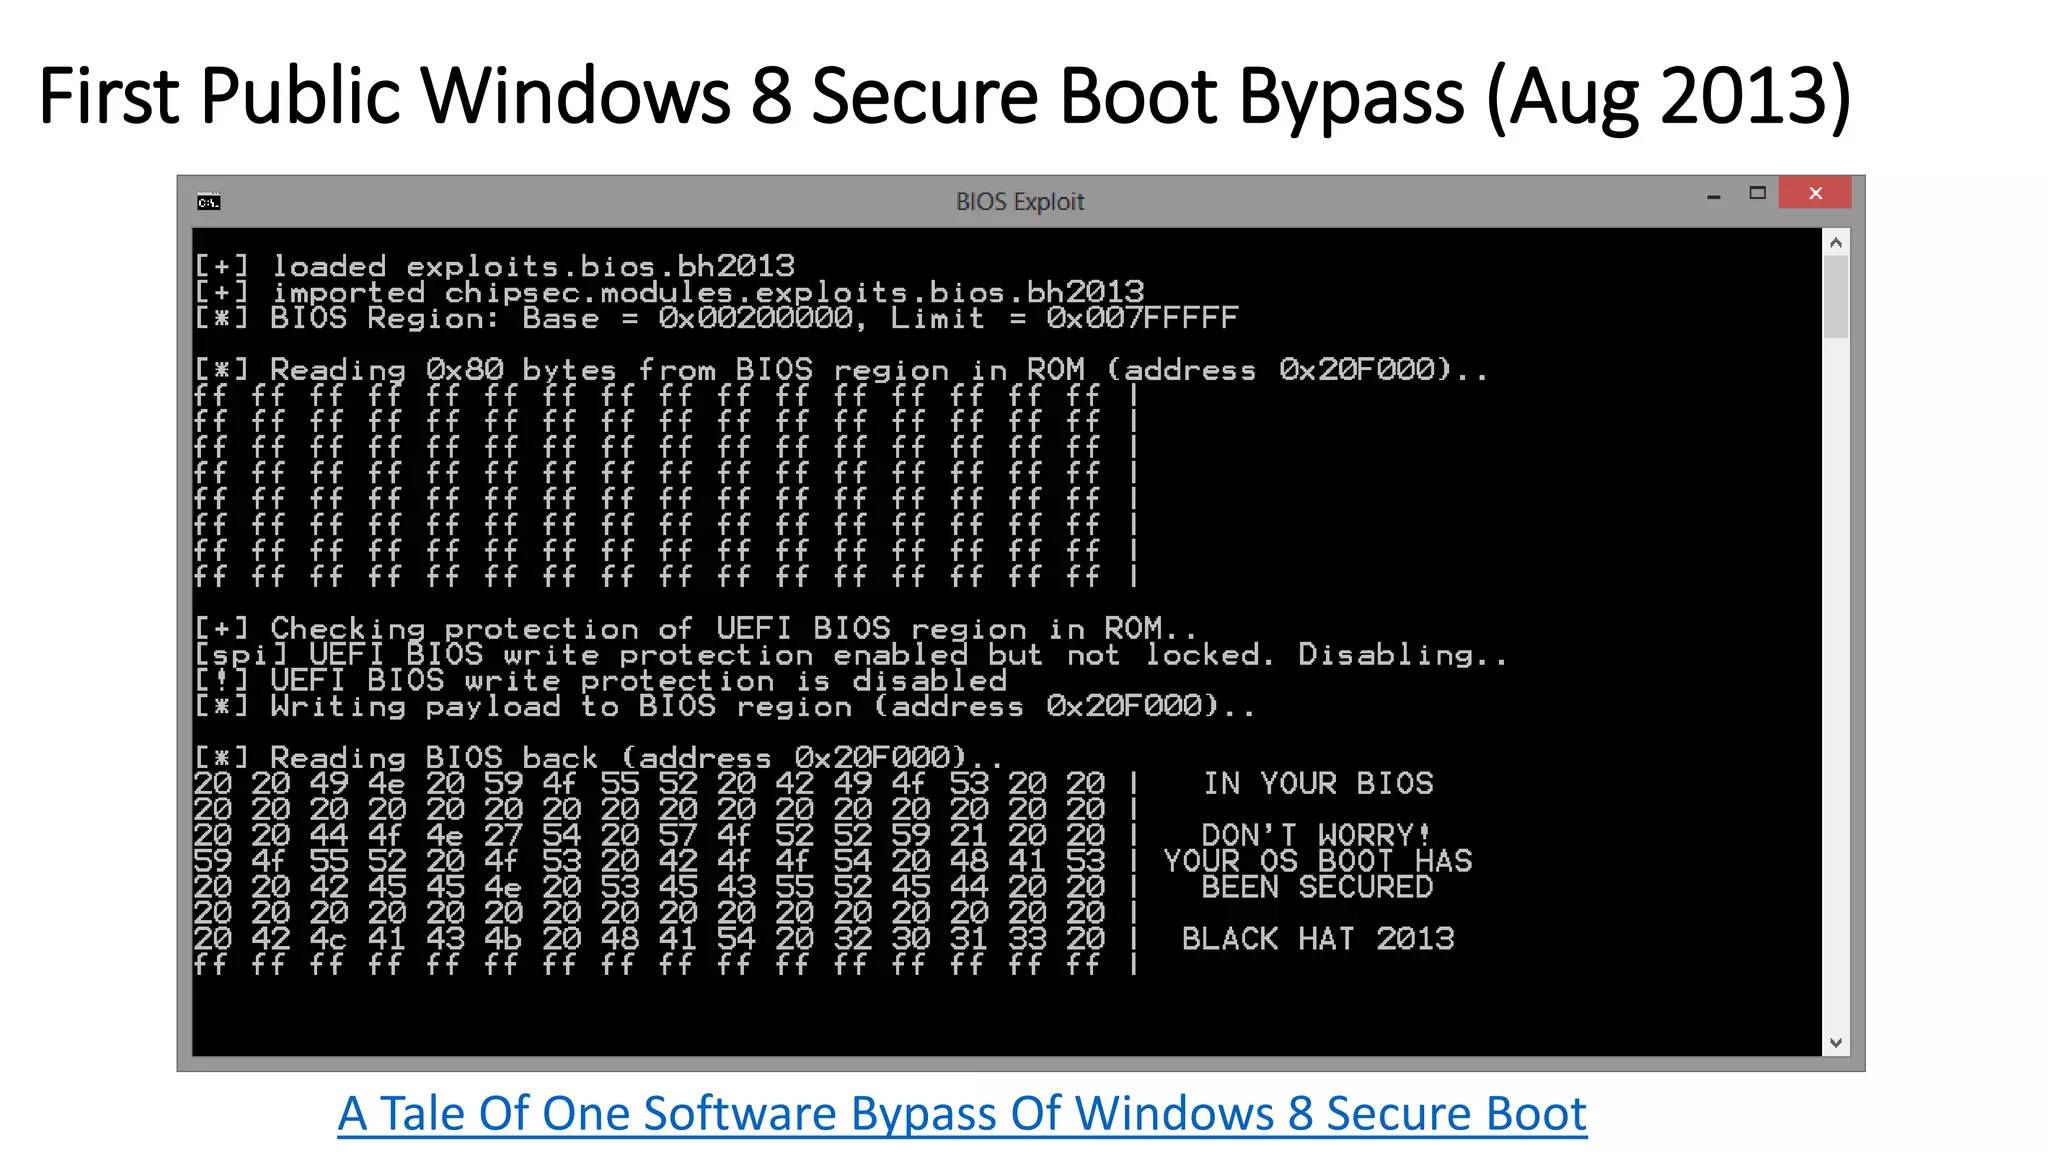Click the 'Reading BIOS back (address 0x20F000)' line
The height and width of the screenshot is (1152, 2048).
pos(598,758)
